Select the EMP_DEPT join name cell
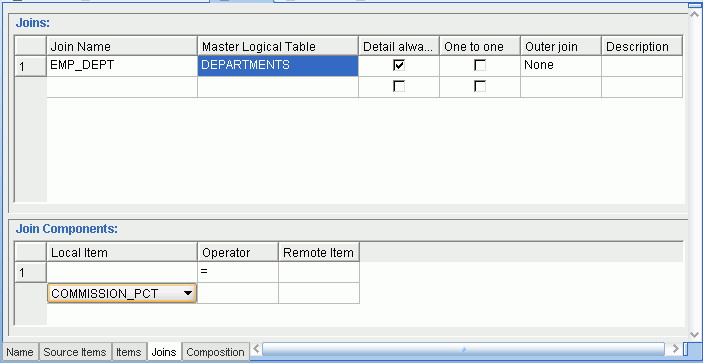The width and height of the screenshot is (703, 363). point(122,66)
